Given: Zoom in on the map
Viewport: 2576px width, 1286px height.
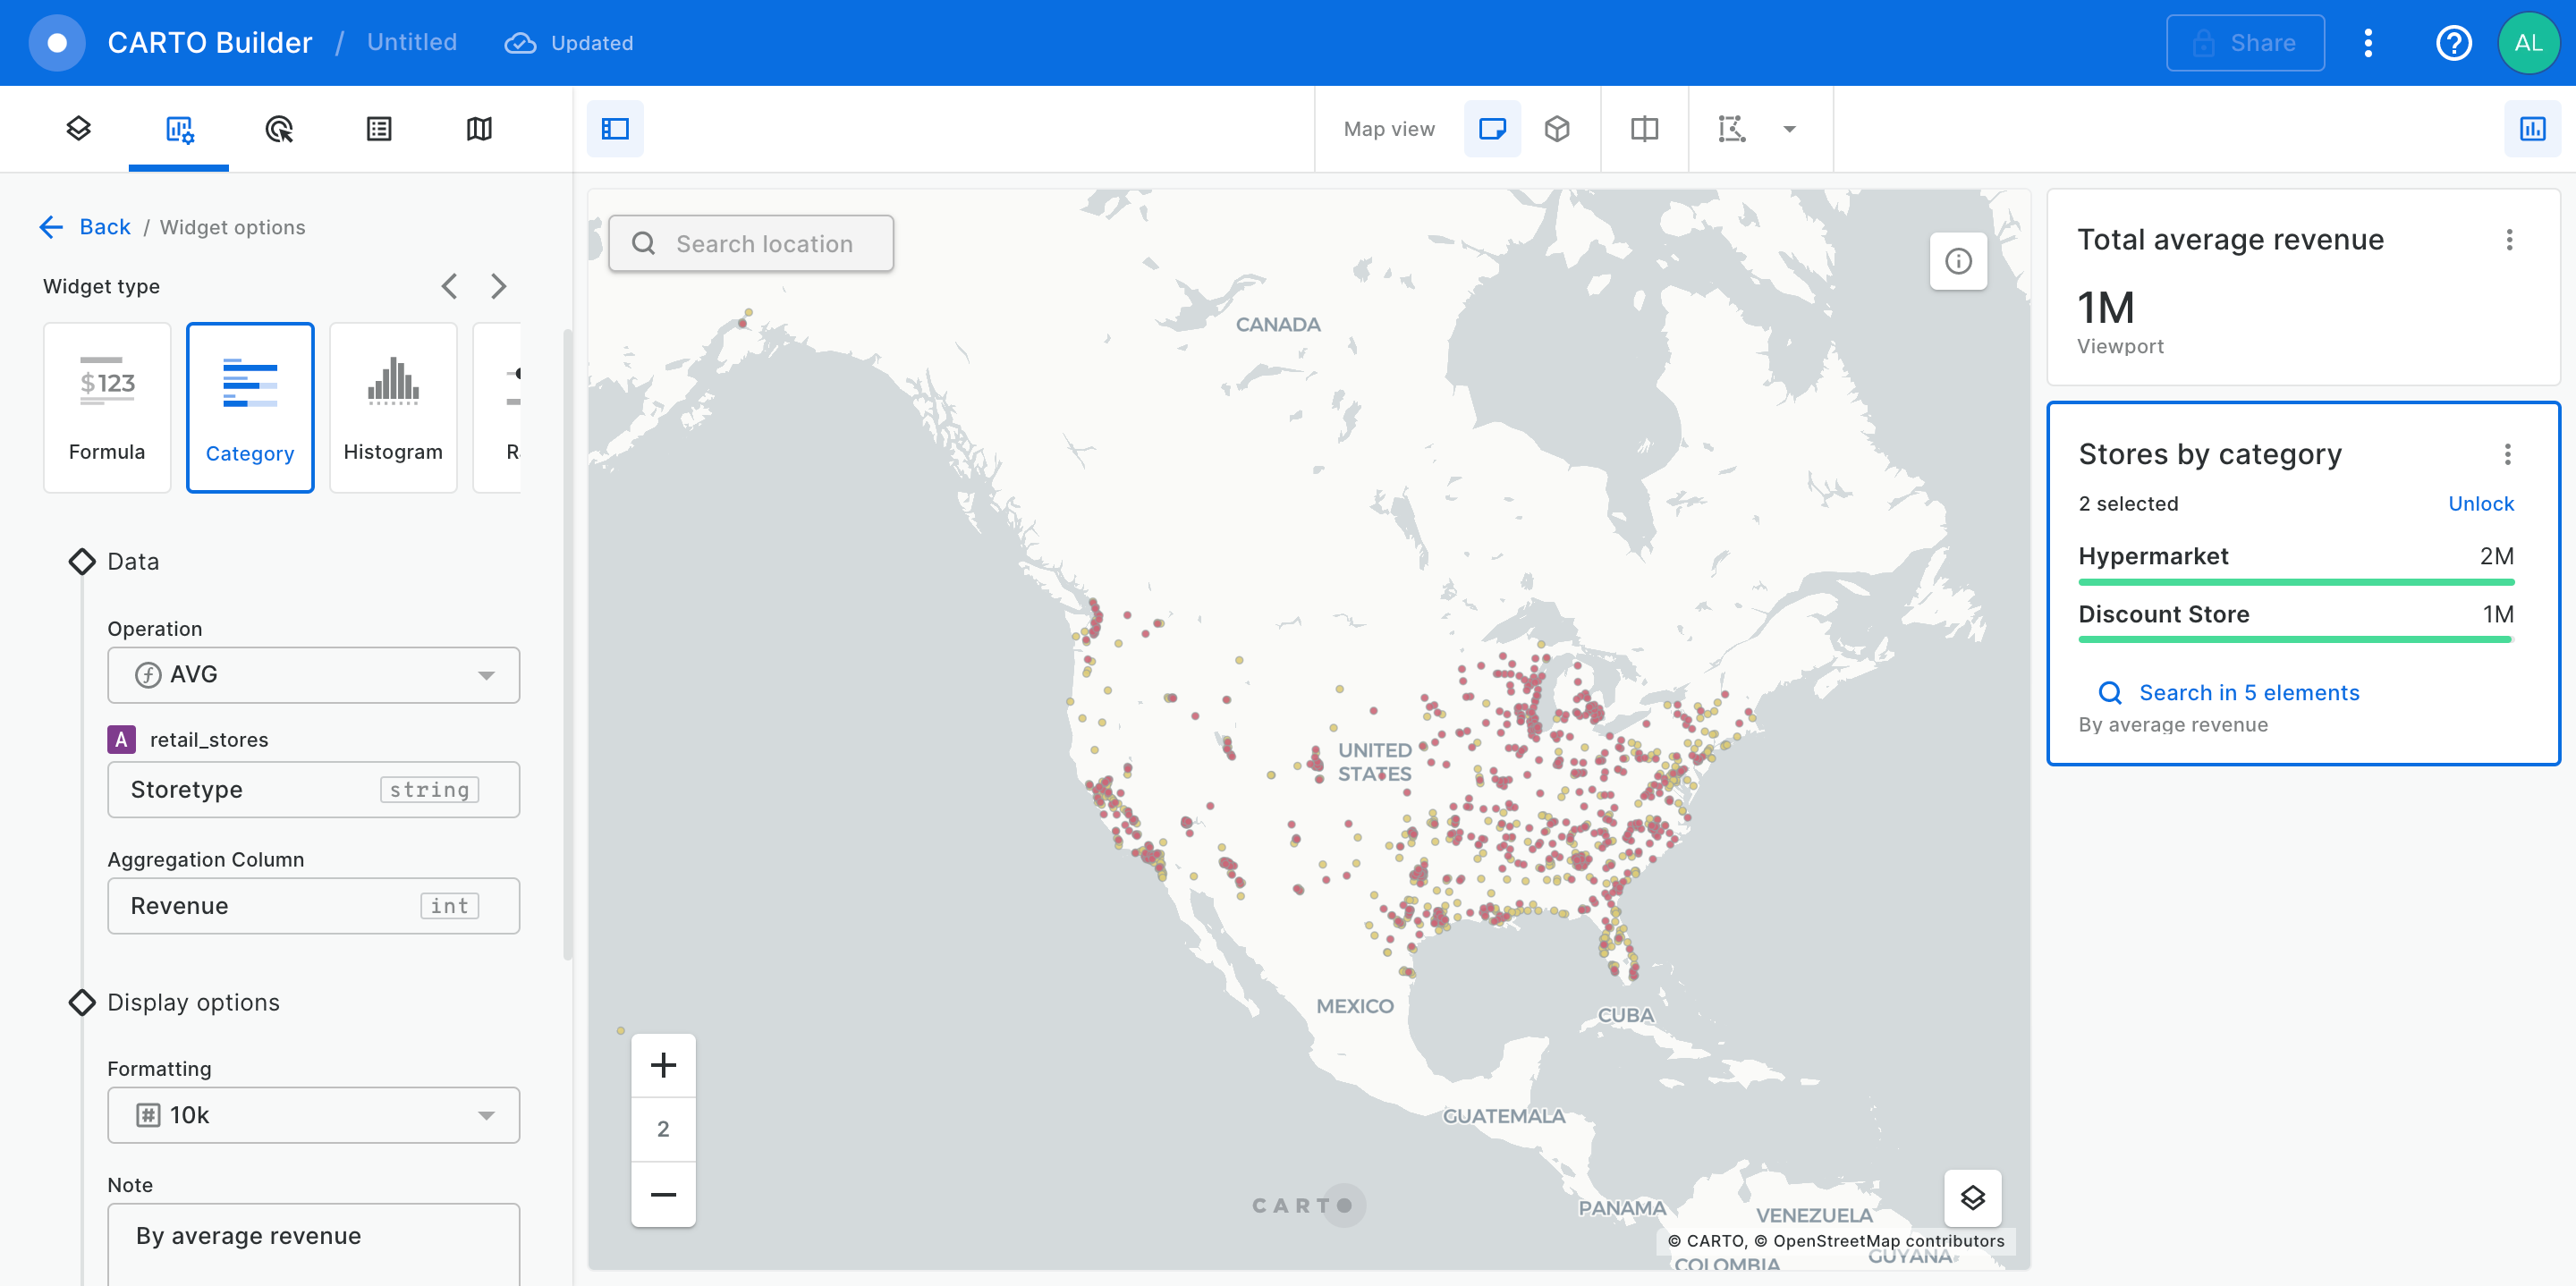Looking at the screenshot, I should coord(663,1065).
